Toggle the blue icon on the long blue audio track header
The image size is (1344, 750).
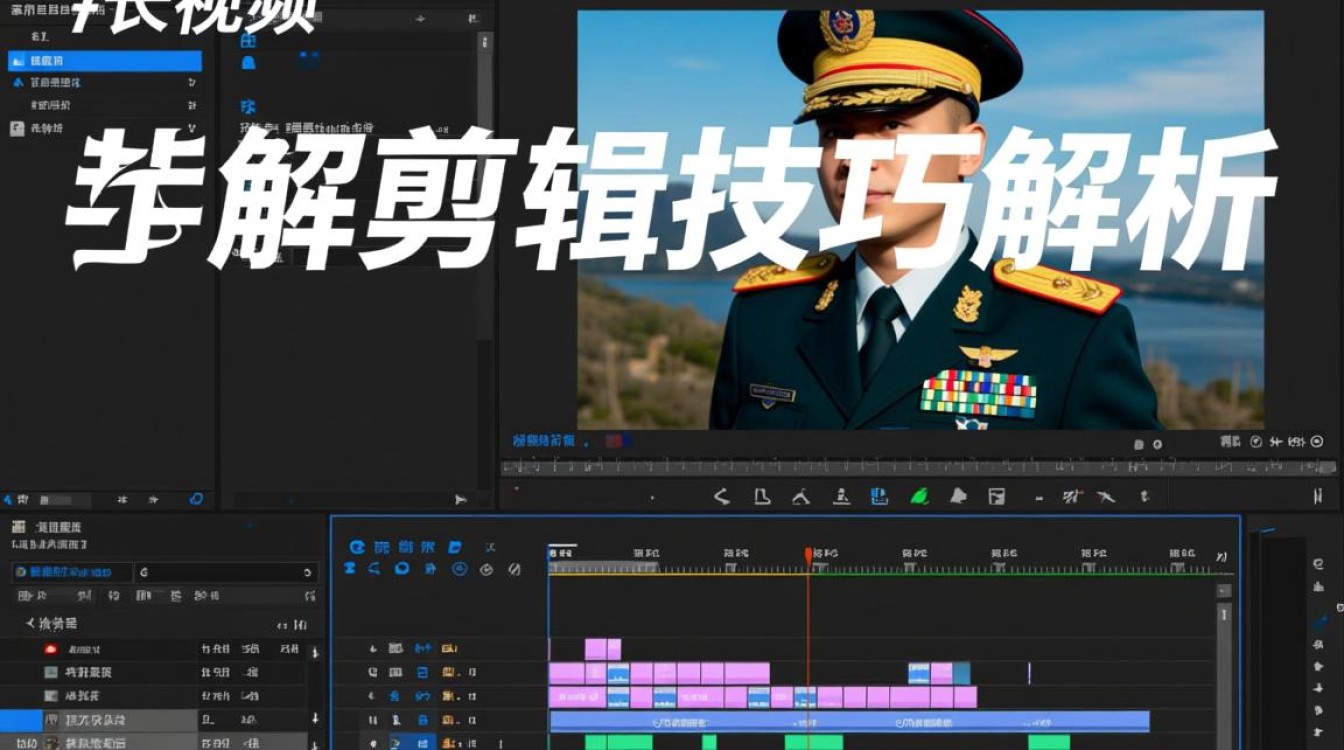tap(423, 719)
